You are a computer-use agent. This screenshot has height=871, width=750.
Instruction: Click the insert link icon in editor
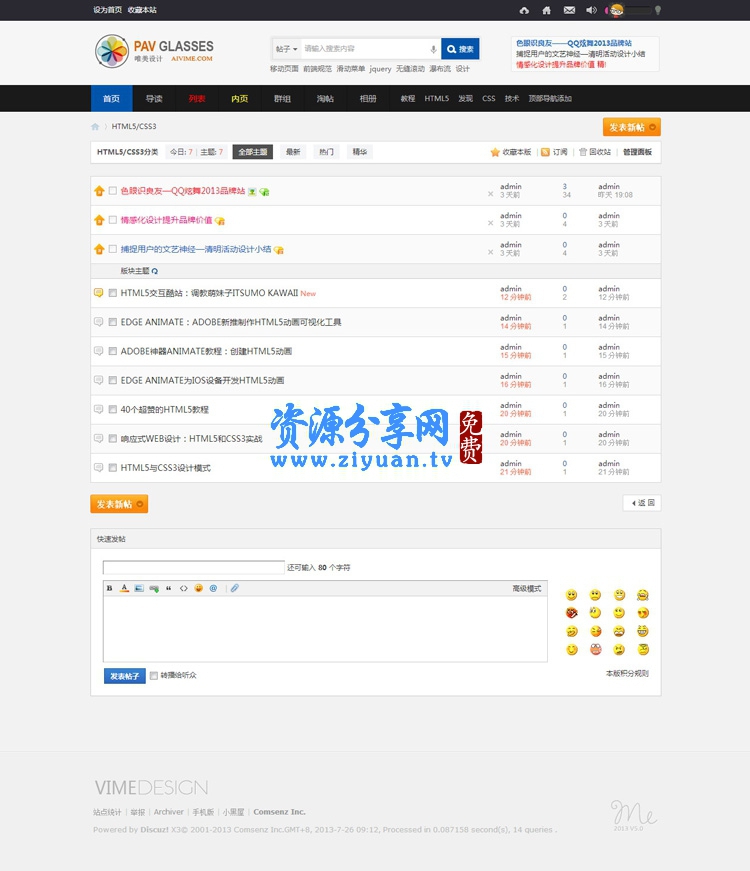coord(154,588)
